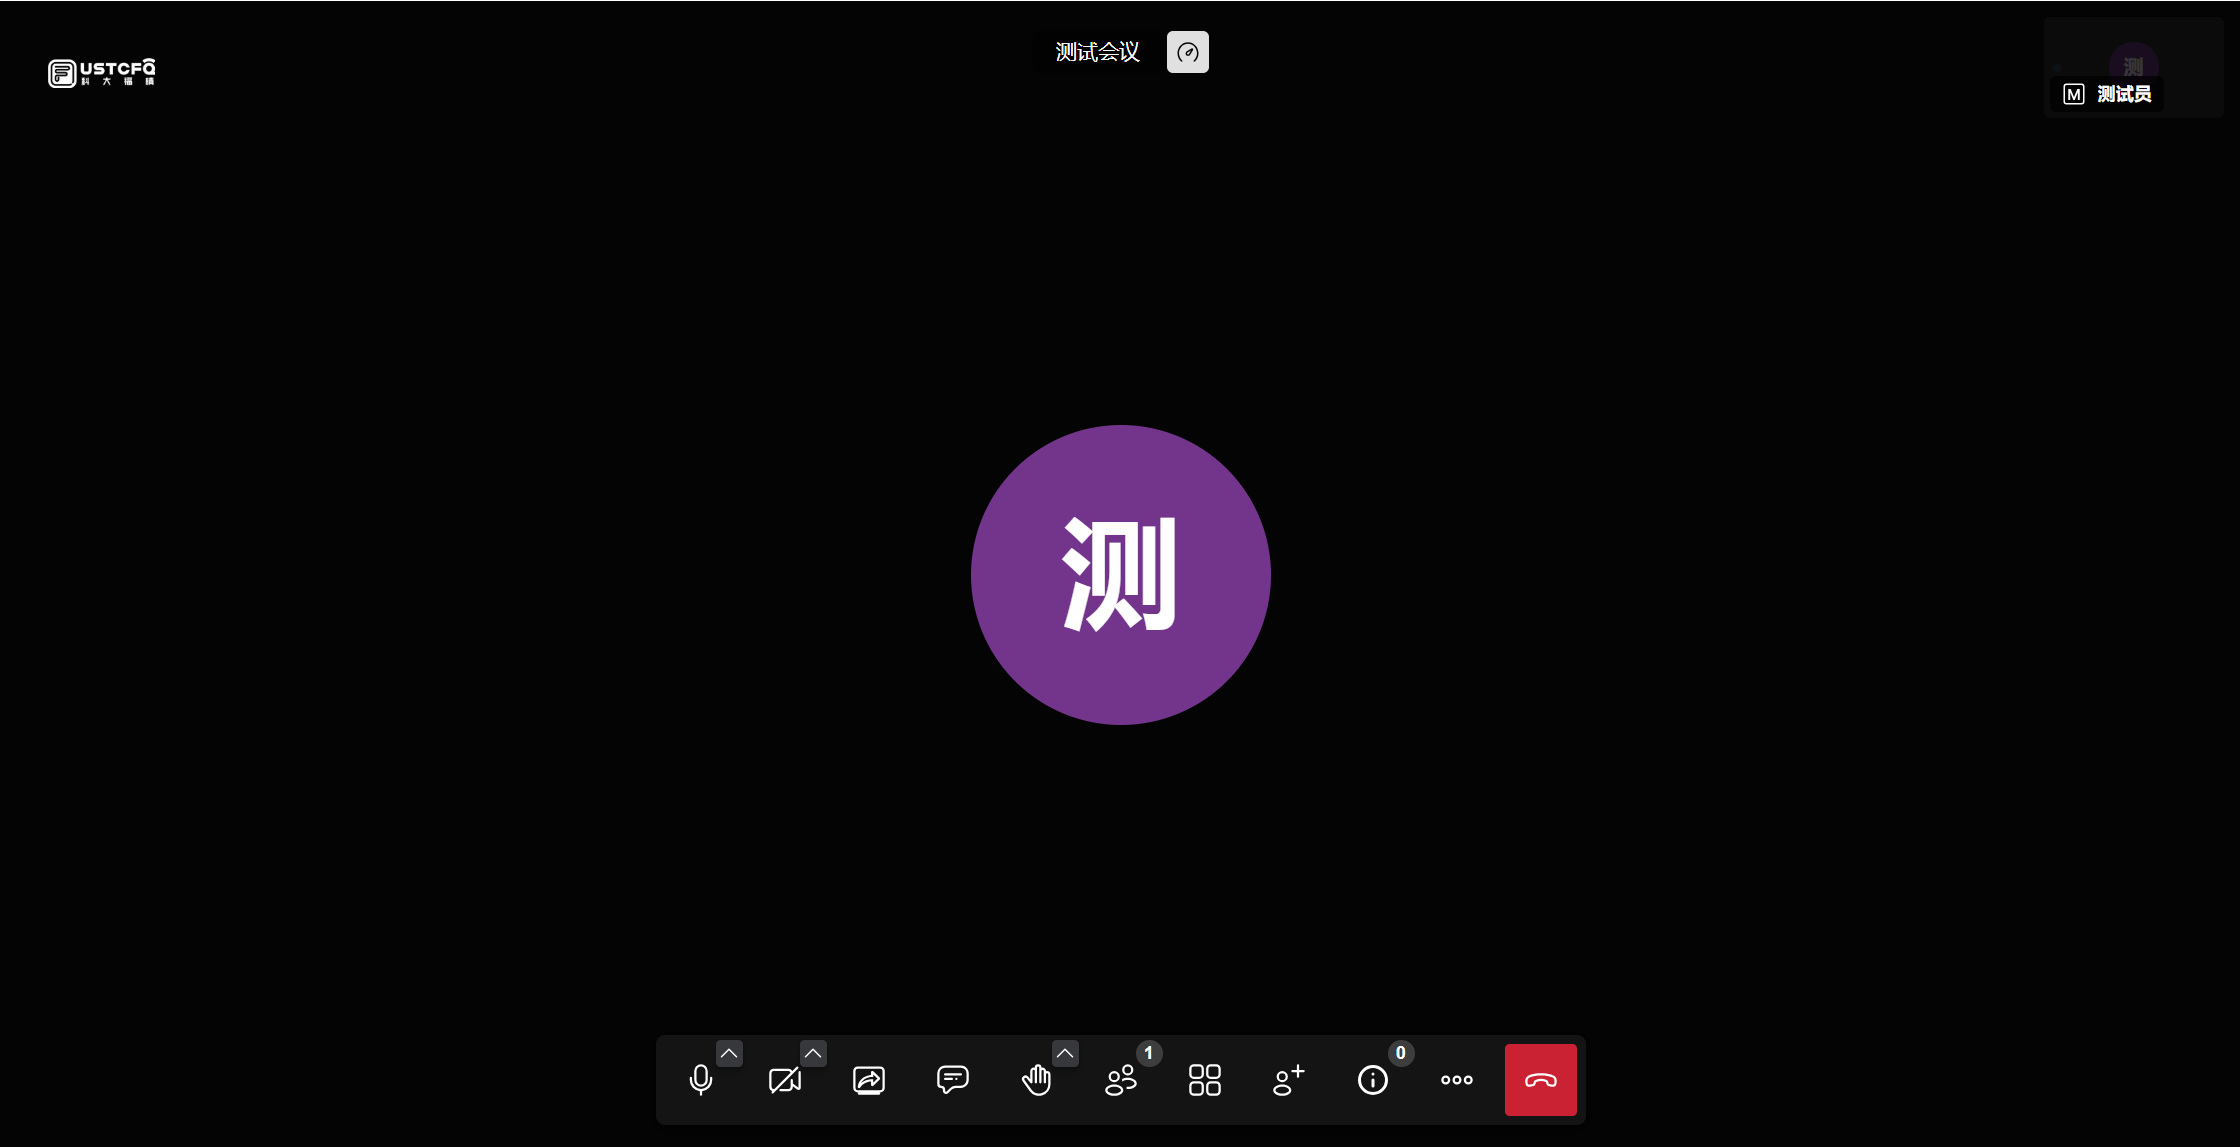Expand reactions above the raise hand icon
The width and height of the screenshot is (2240, 1147).
1065,1053
